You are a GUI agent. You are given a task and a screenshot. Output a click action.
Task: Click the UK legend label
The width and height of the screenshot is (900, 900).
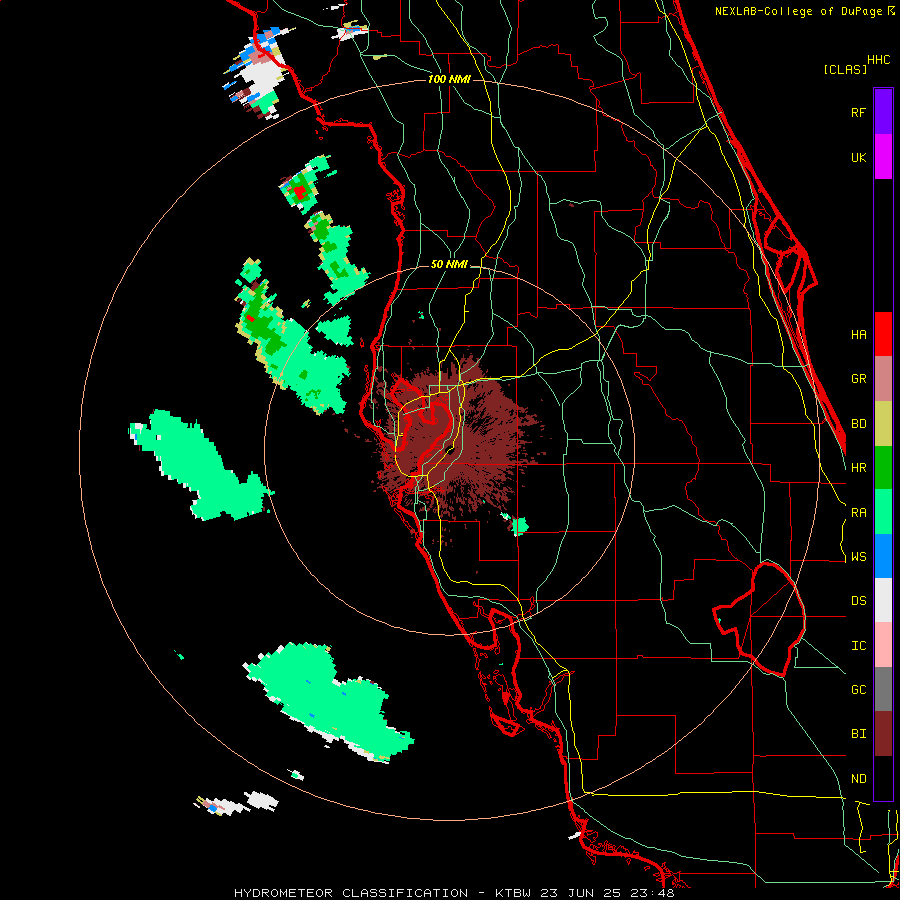858,157
